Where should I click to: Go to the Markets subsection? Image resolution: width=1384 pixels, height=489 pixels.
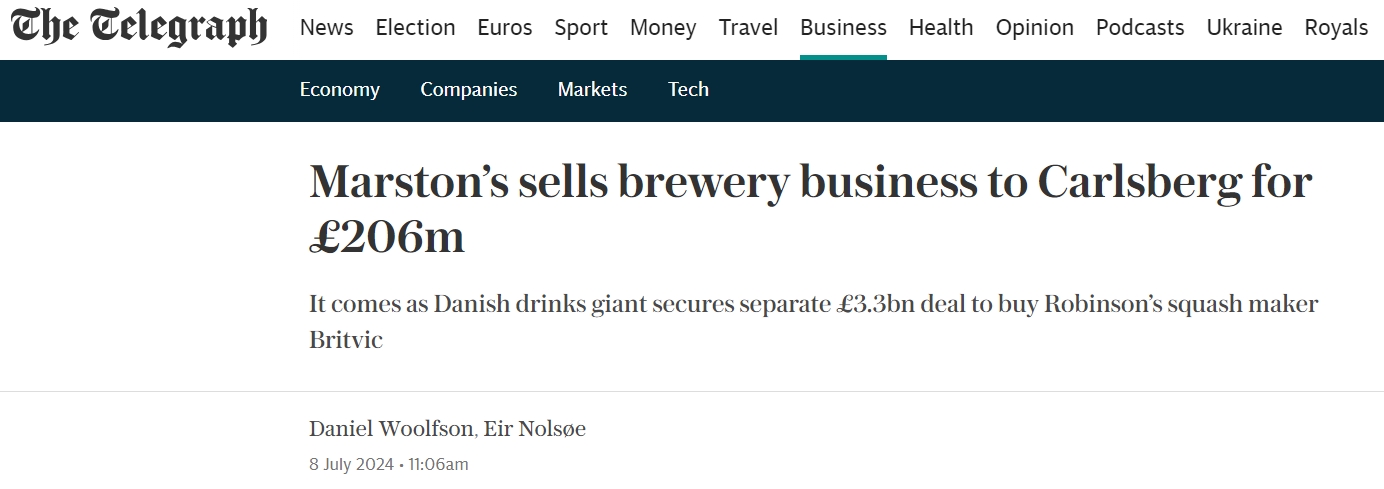(x=592, y=89)
